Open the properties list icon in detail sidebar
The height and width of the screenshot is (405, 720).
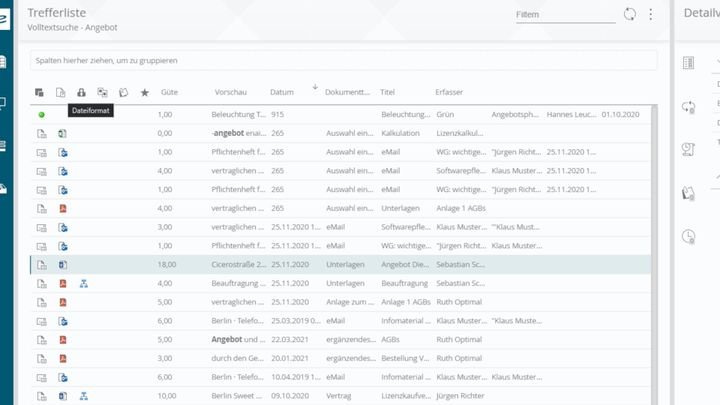[688, 63]
